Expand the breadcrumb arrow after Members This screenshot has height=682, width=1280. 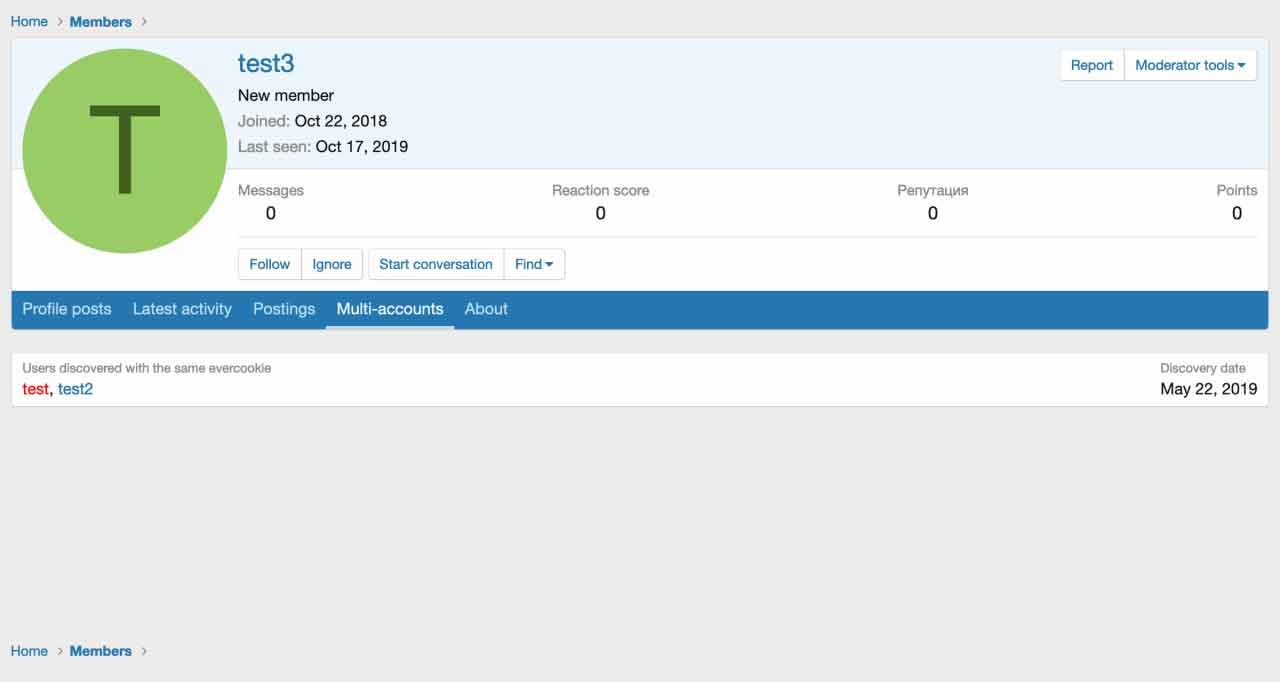point(143,21)
